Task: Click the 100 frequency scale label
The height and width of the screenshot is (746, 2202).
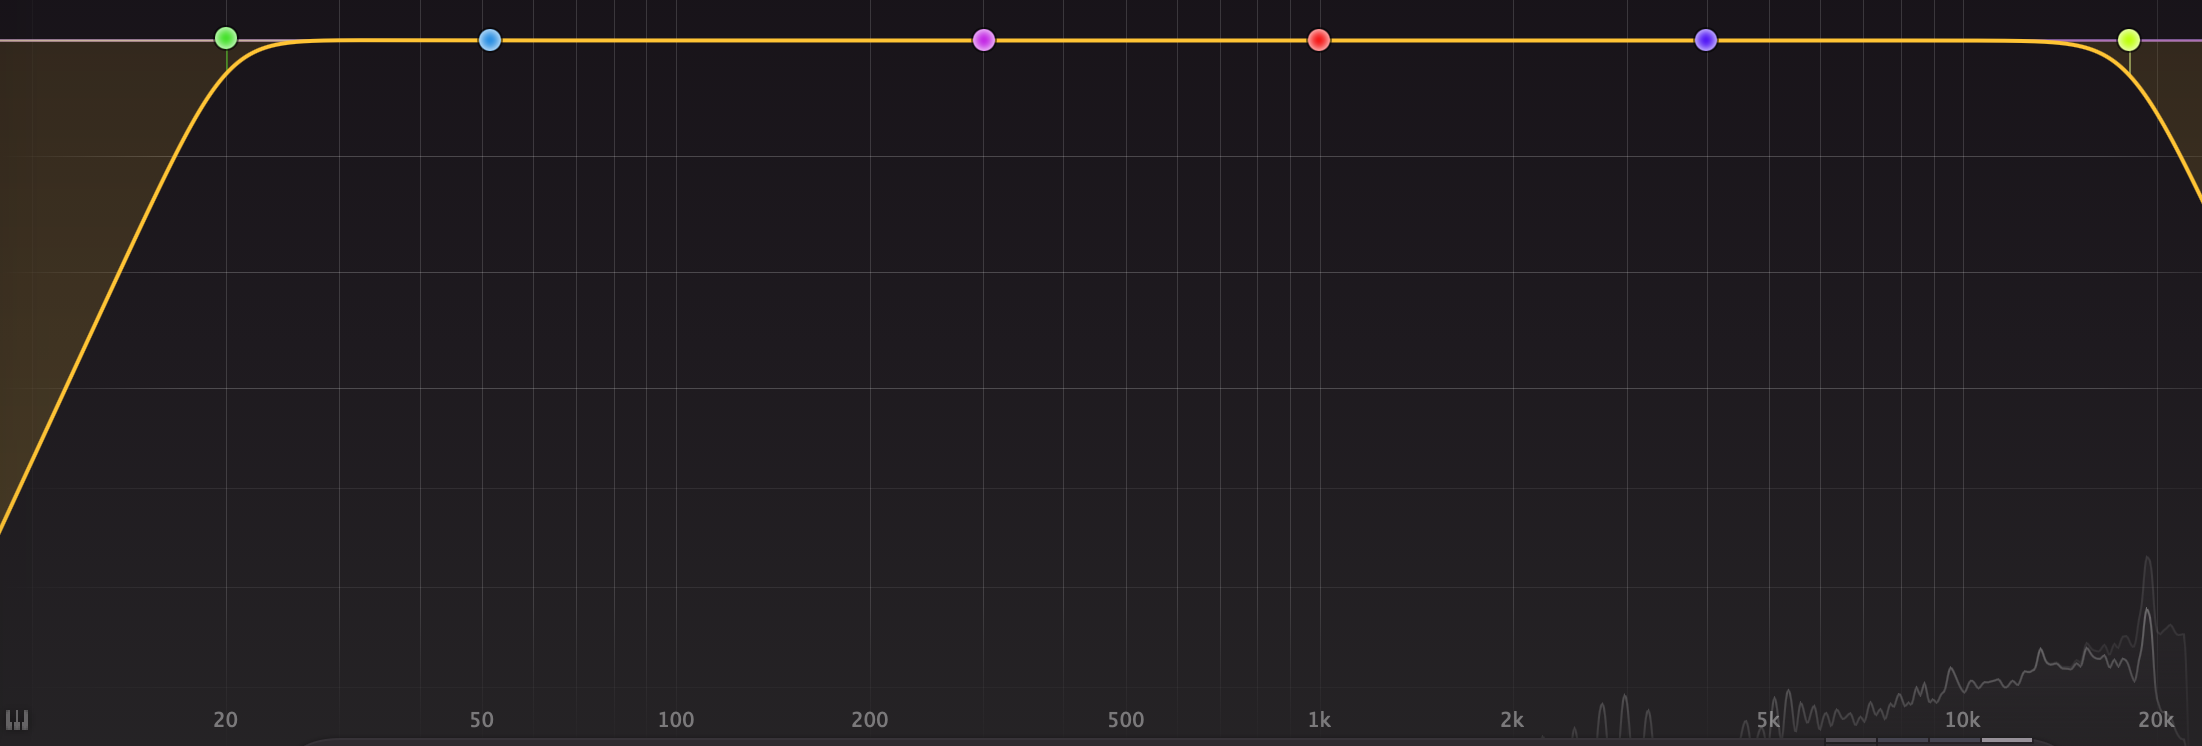Action: [676, 720]
